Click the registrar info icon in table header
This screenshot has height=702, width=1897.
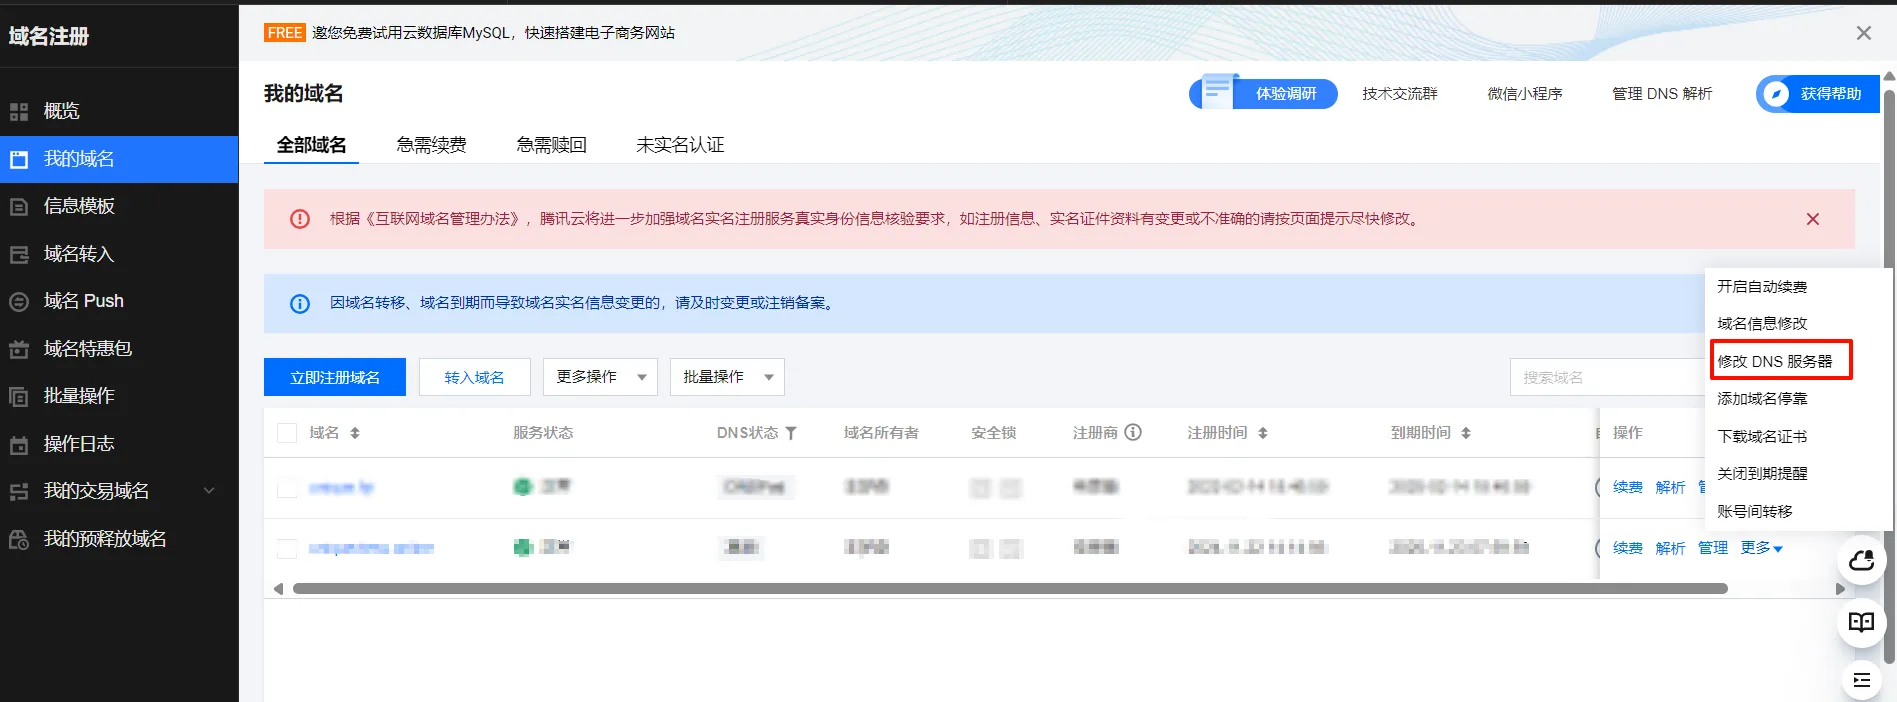[x=1133, y=432]
